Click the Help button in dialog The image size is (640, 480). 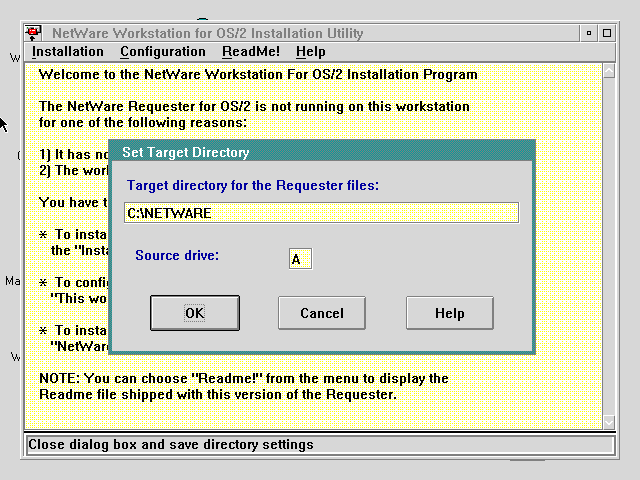(449, 313)
